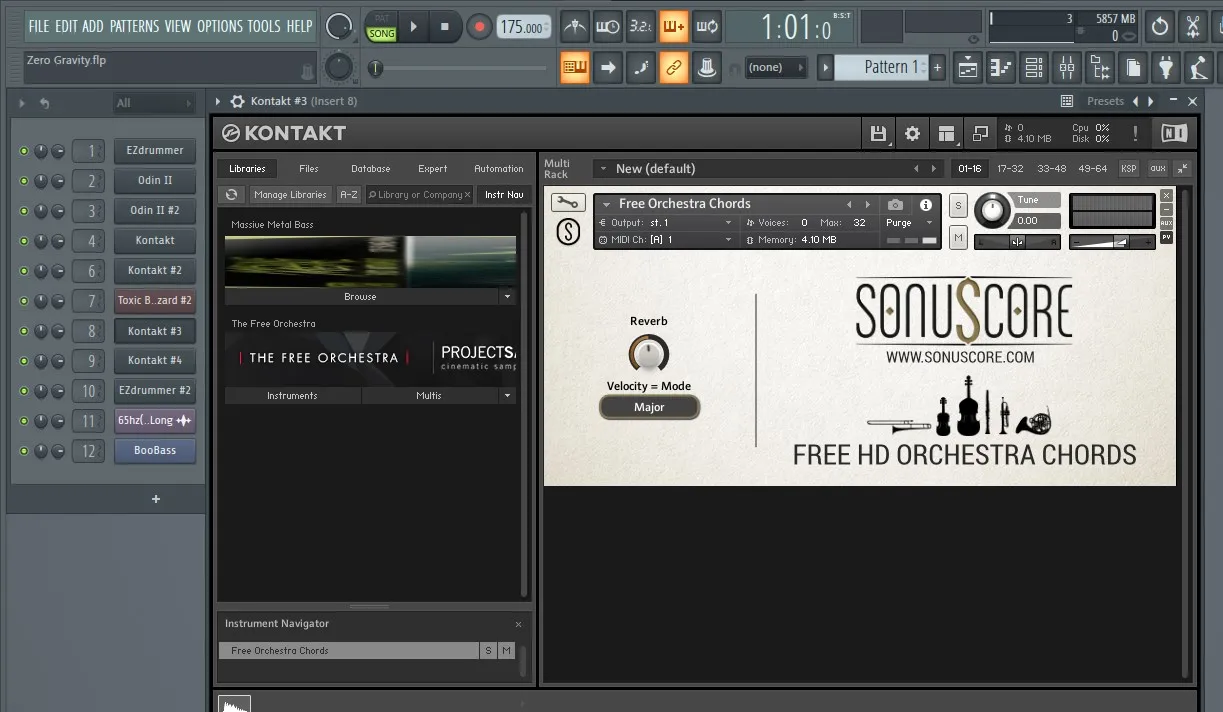This screenshot has width=1223, height=712.
Task: Open Kontakt workspace layout icon
Action: coord(946,133)
